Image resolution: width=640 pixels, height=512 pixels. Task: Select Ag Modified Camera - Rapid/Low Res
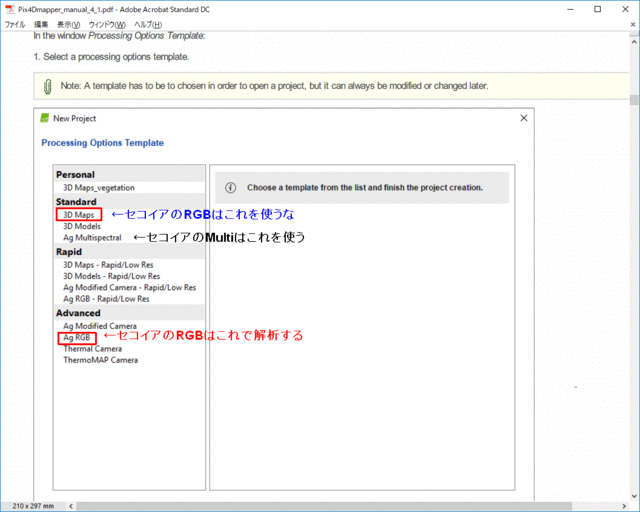129,287
